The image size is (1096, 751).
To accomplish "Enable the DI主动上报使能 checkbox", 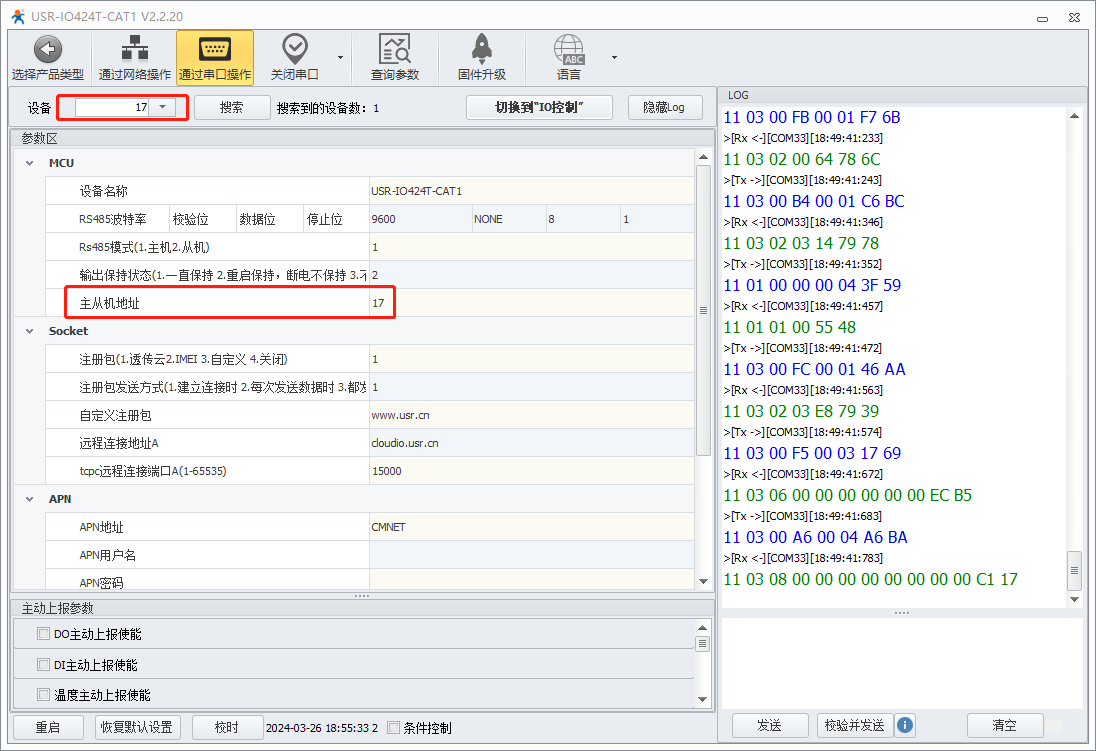I will [43, 664].
